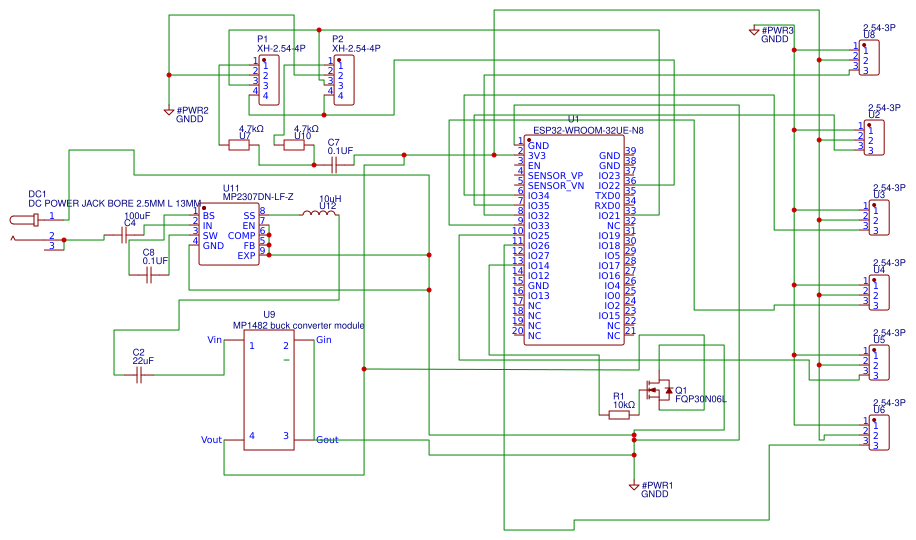This screenshot has height=540, width=916.
Task: Select the C8 0.1UF capacitor symbol
Action: click(x=148, y=275)
